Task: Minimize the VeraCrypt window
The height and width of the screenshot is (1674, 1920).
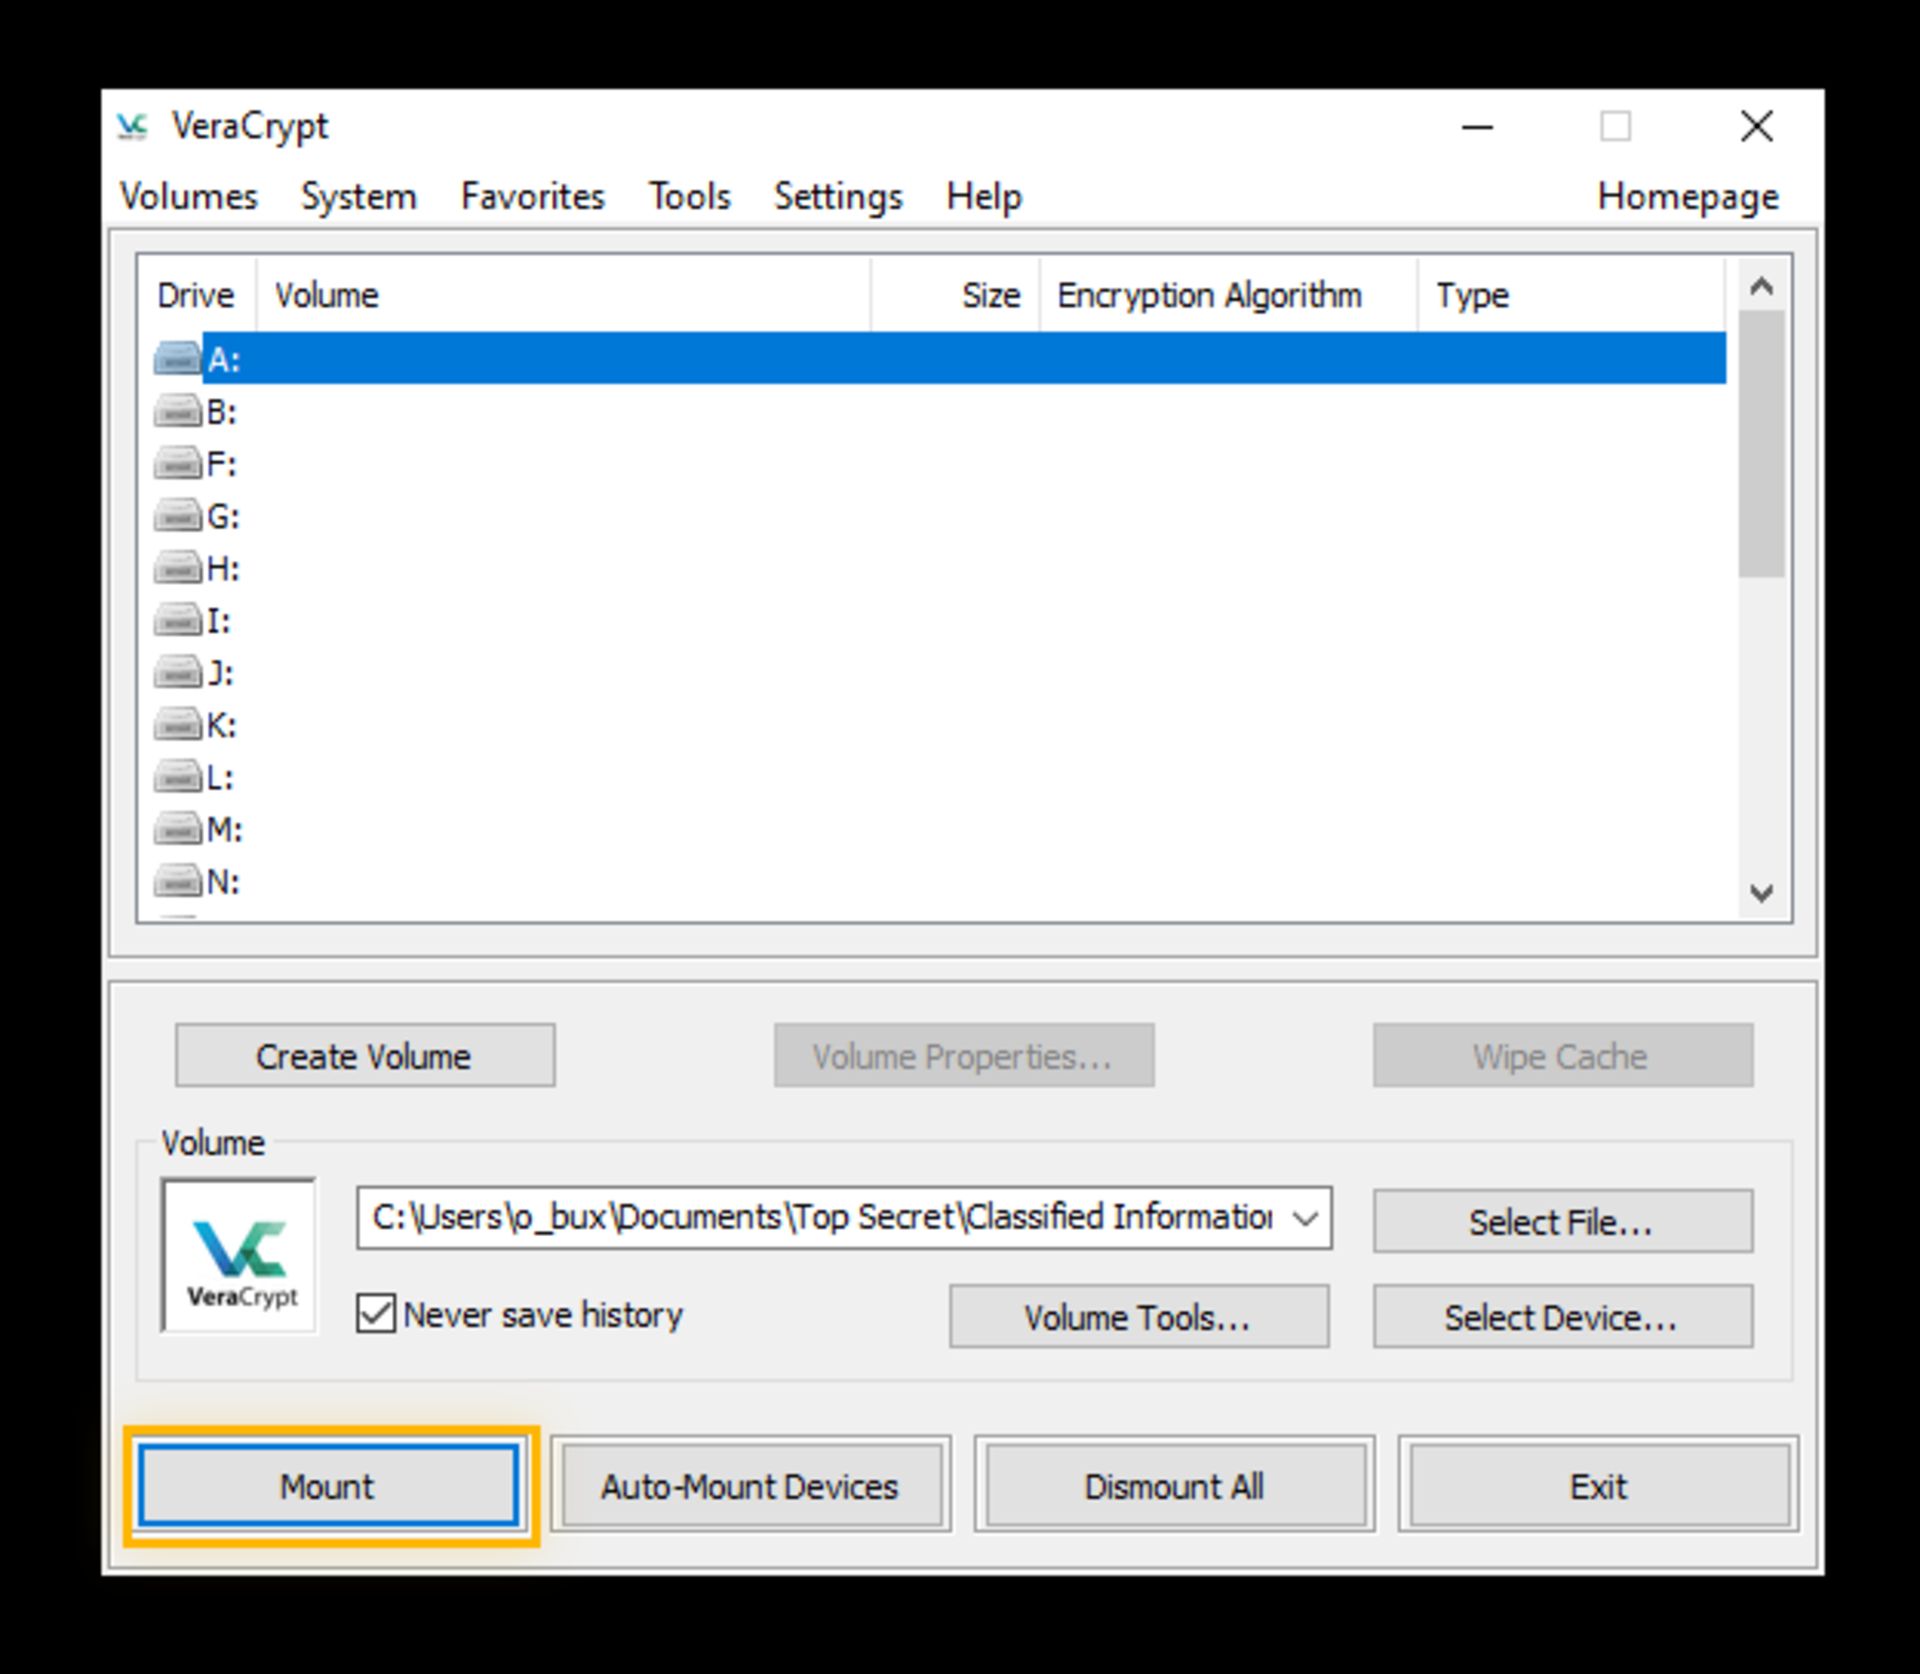Action: pos(1477,127)
